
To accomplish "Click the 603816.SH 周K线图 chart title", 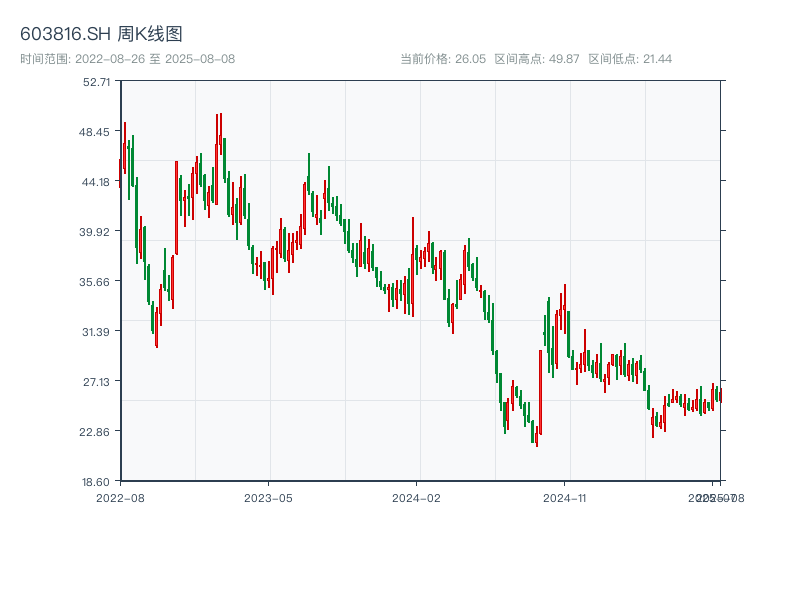I will 101,35.
